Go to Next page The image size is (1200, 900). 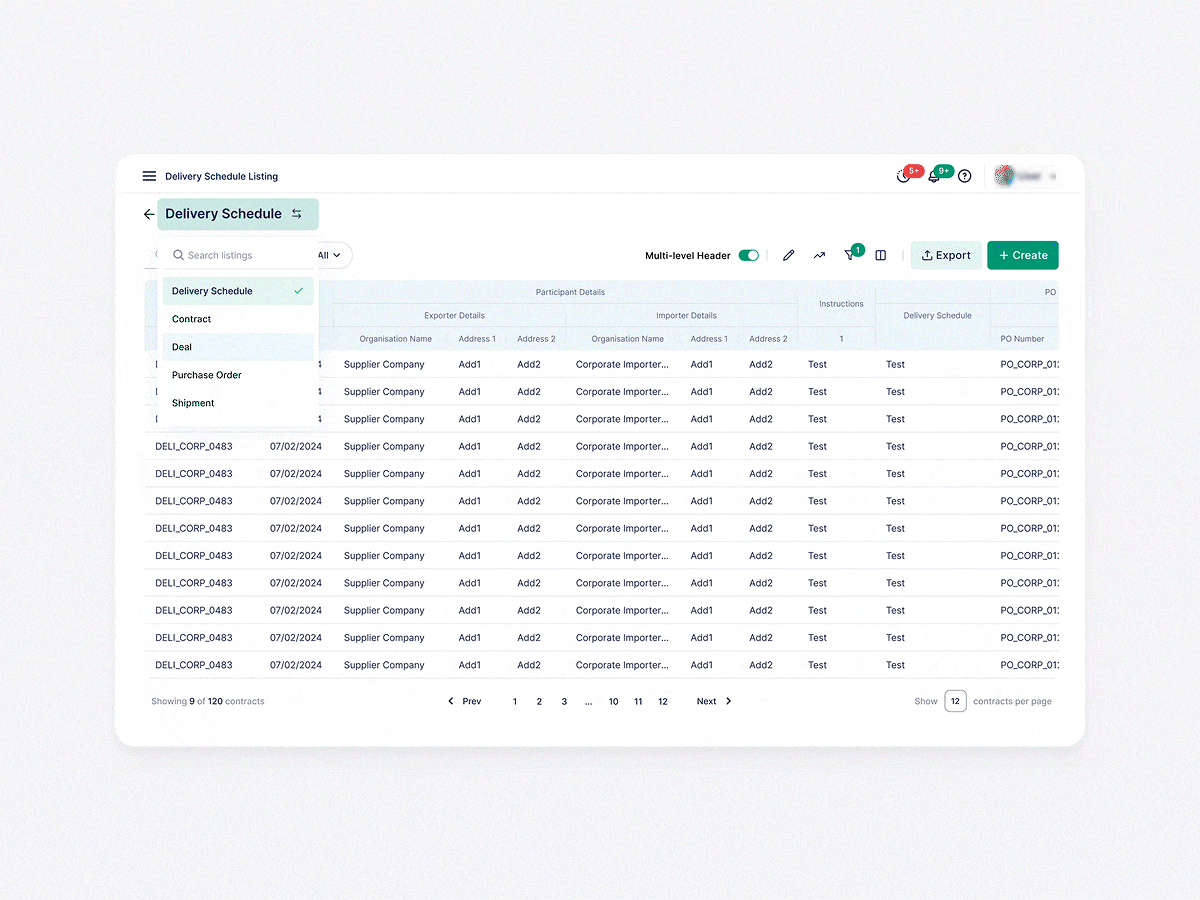(x=714, y=701)
